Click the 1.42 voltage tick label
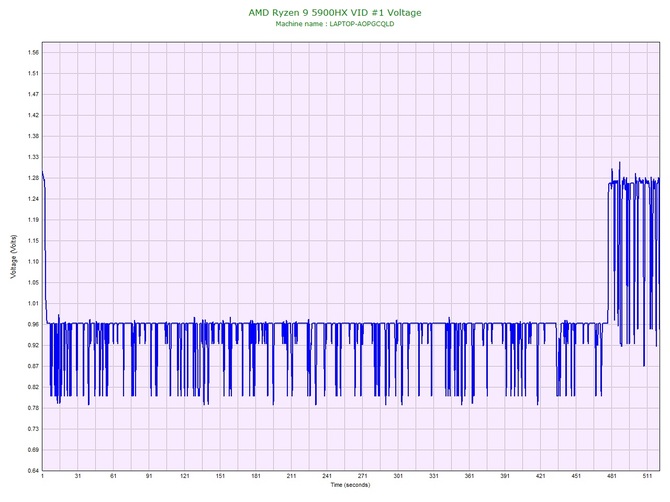 [33, 115]
